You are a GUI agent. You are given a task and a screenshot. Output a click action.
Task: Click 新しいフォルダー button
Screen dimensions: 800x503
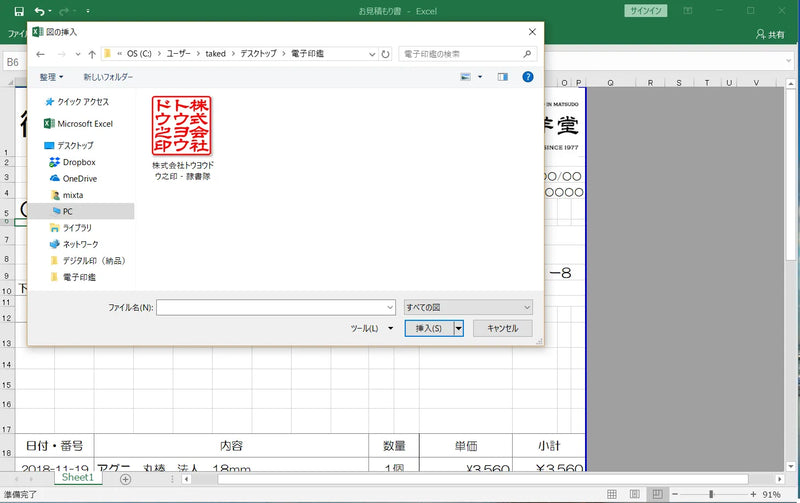(108, 77)
